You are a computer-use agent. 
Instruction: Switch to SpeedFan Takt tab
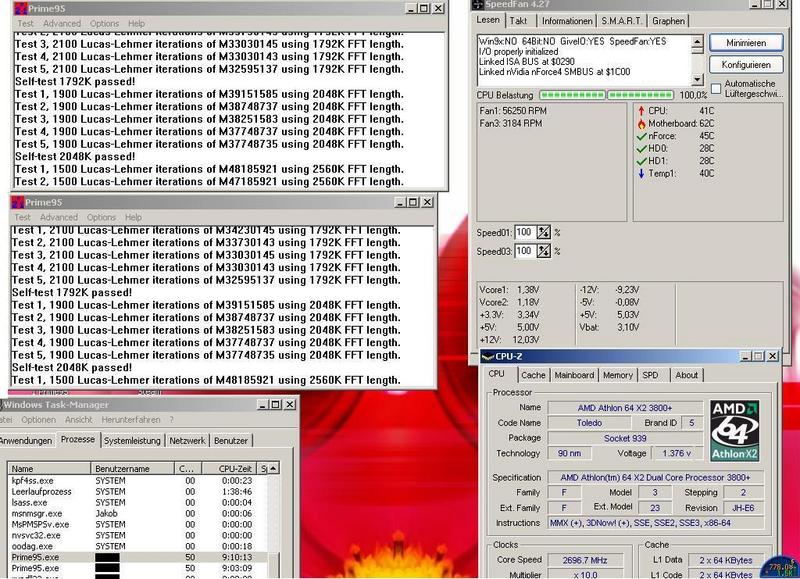point(518,21)
